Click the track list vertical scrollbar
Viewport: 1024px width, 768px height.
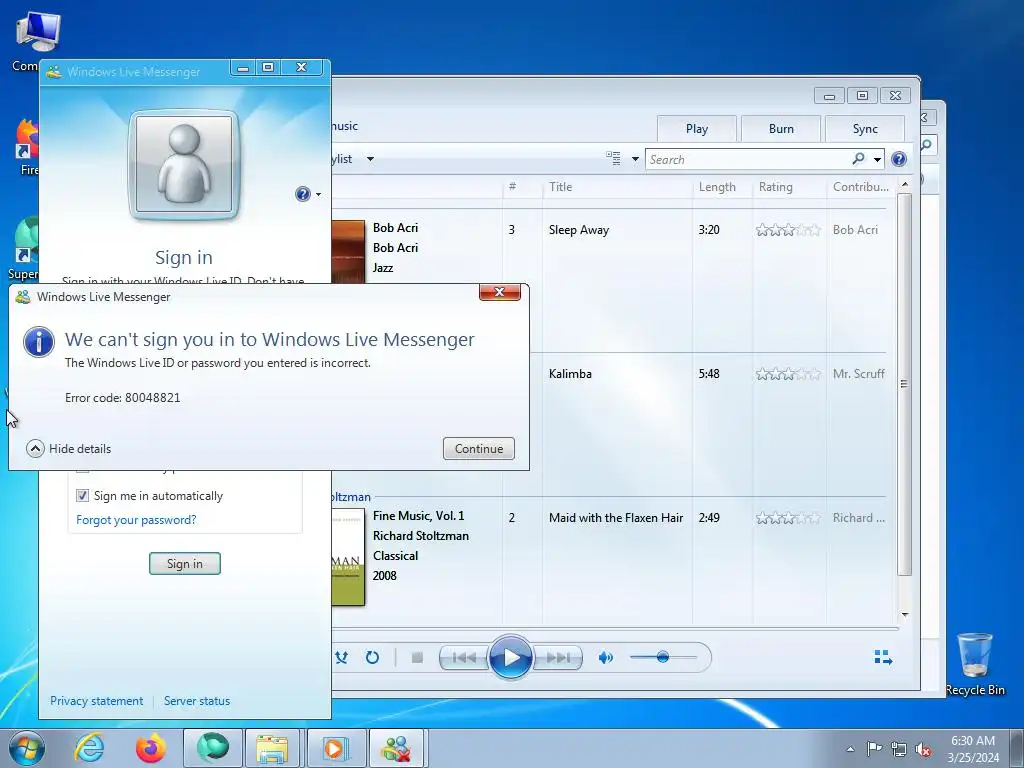904,384
